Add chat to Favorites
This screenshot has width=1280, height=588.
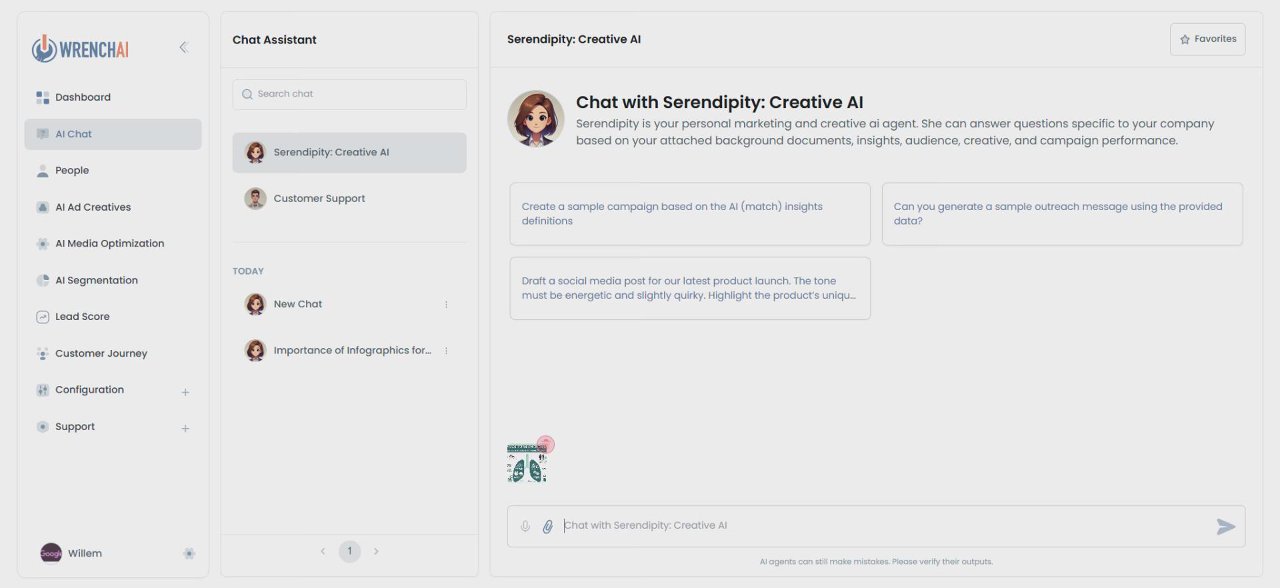pyautogui.click(x=1207, y=39)
